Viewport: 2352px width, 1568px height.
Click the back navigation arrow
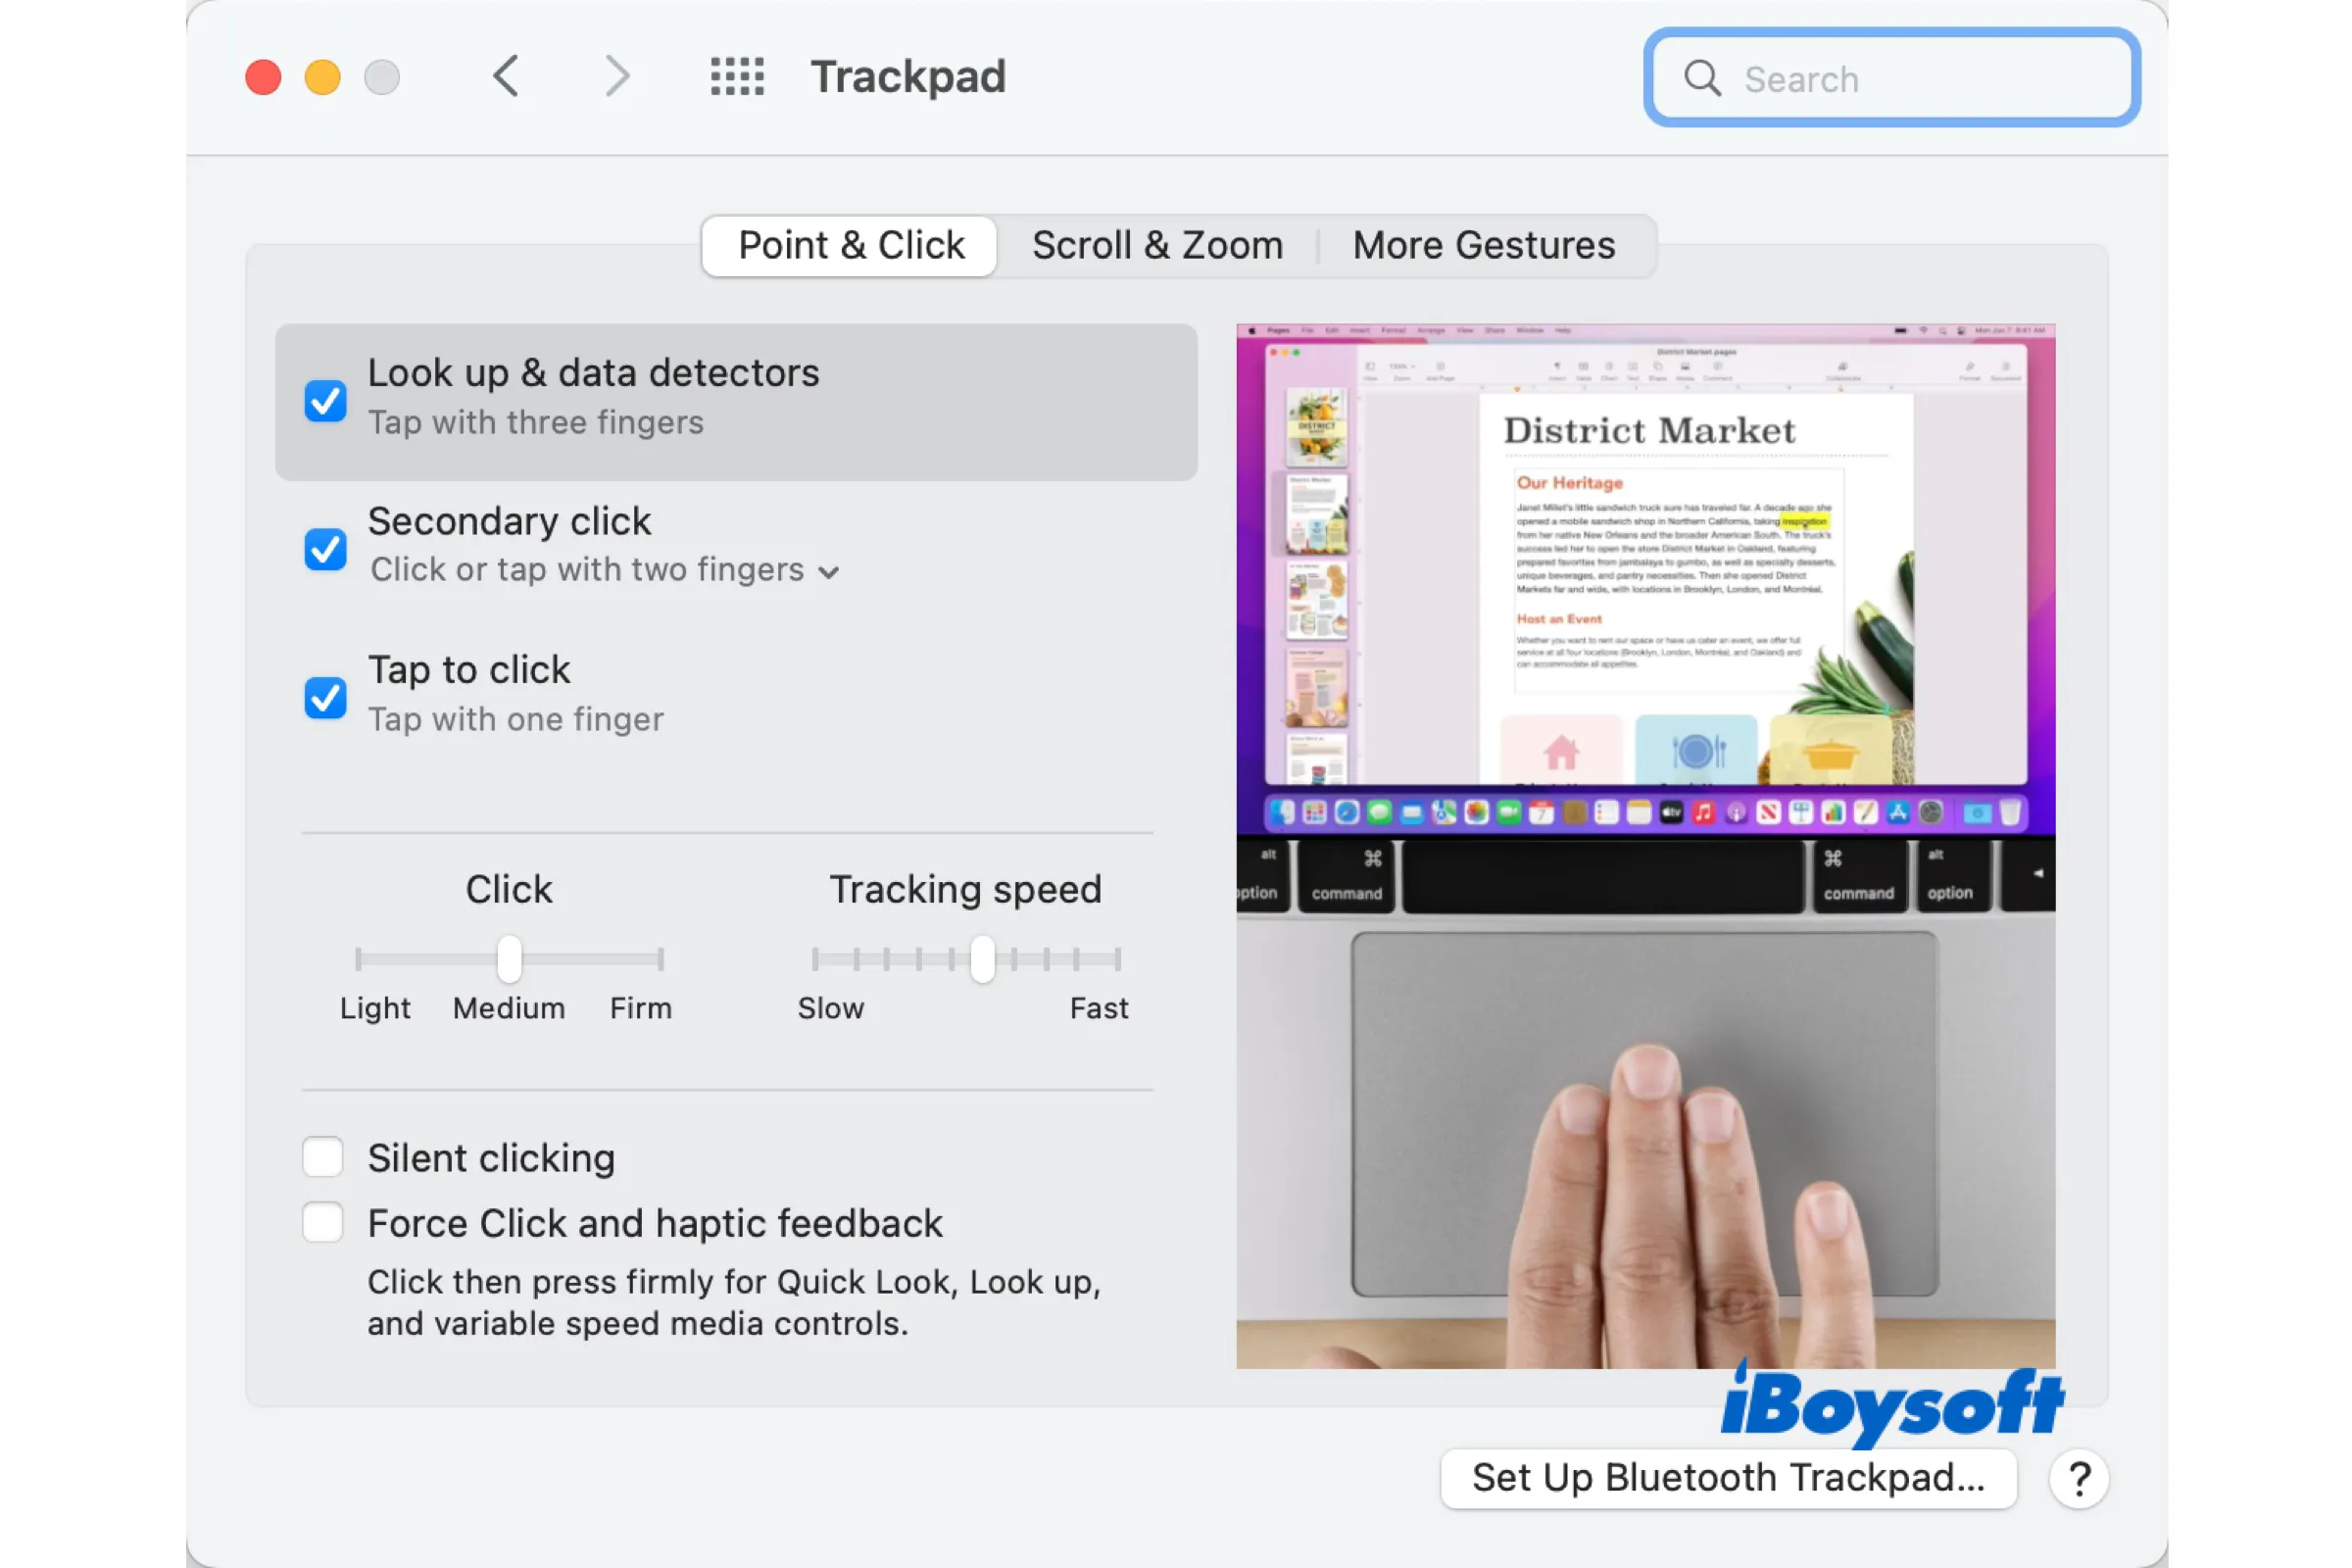[504, 75]
